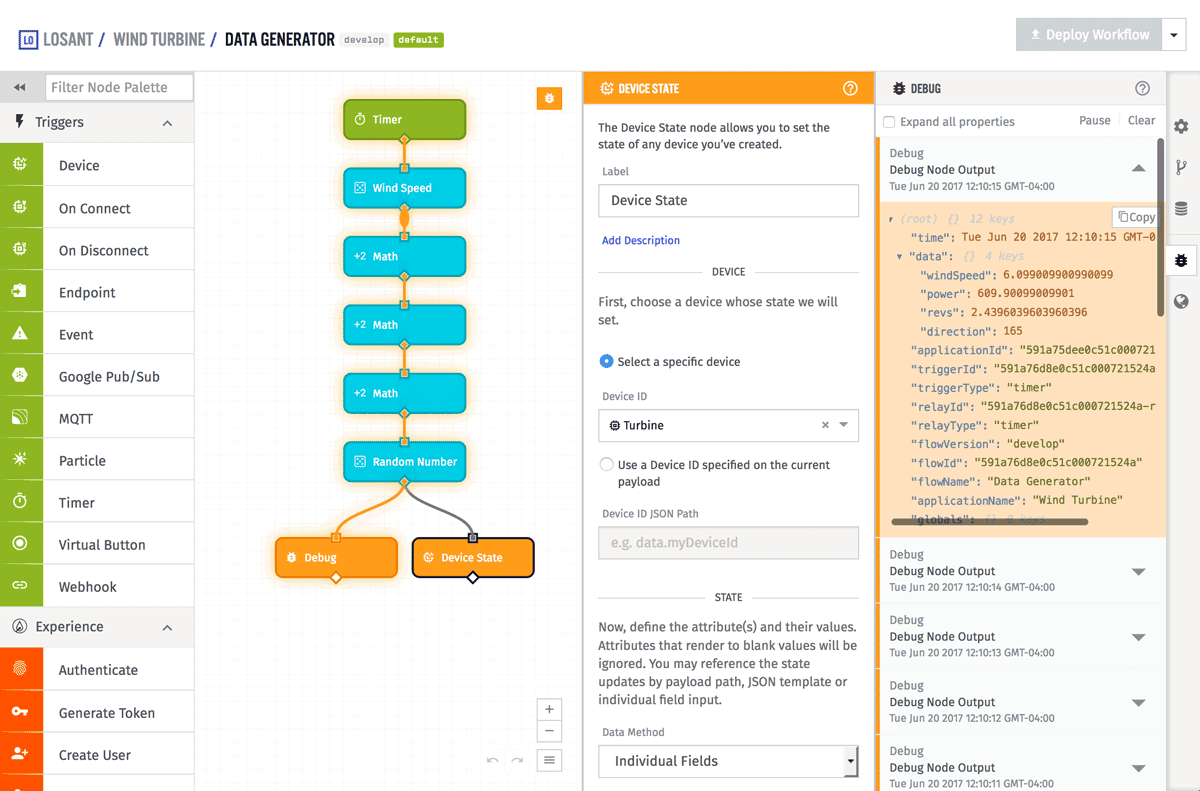Pick the Generate Token key icon

[x=21, y=712]
